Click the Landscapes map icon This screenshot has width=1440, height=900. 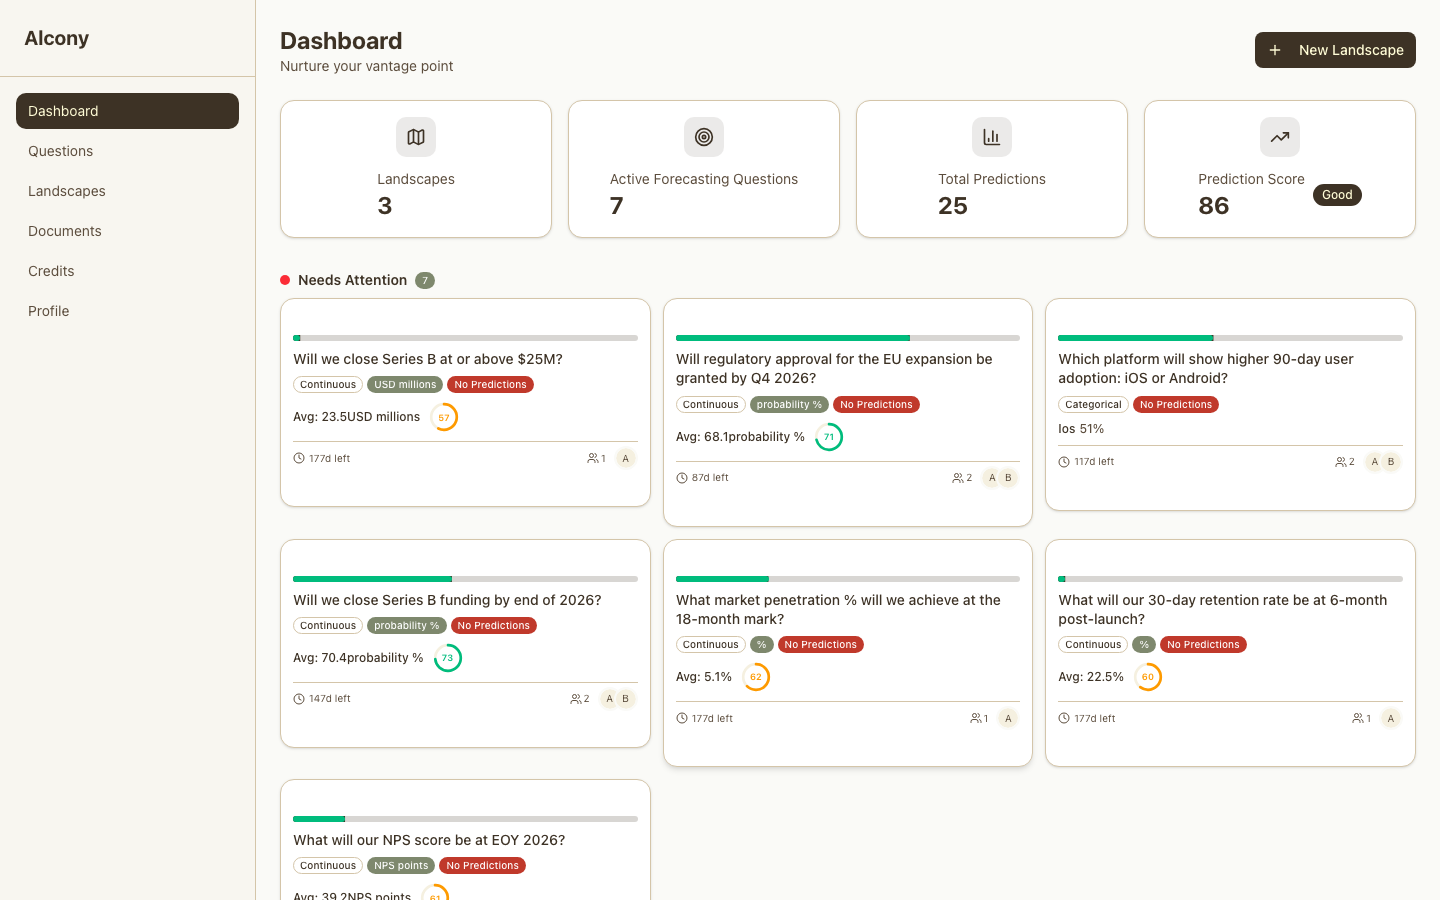pyautogui.click(x=416, y=137)
